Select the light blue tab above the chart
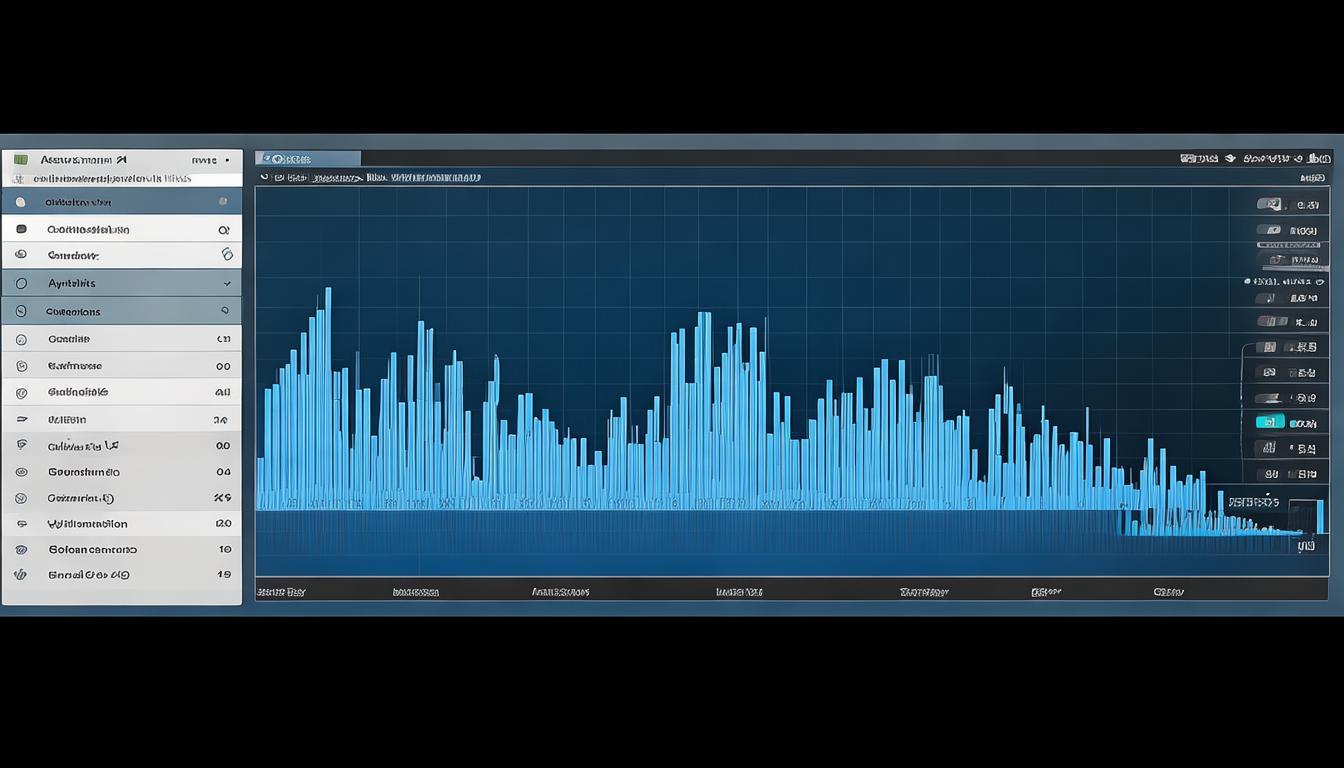This screenshot has width=1344, height=768. 307,159
